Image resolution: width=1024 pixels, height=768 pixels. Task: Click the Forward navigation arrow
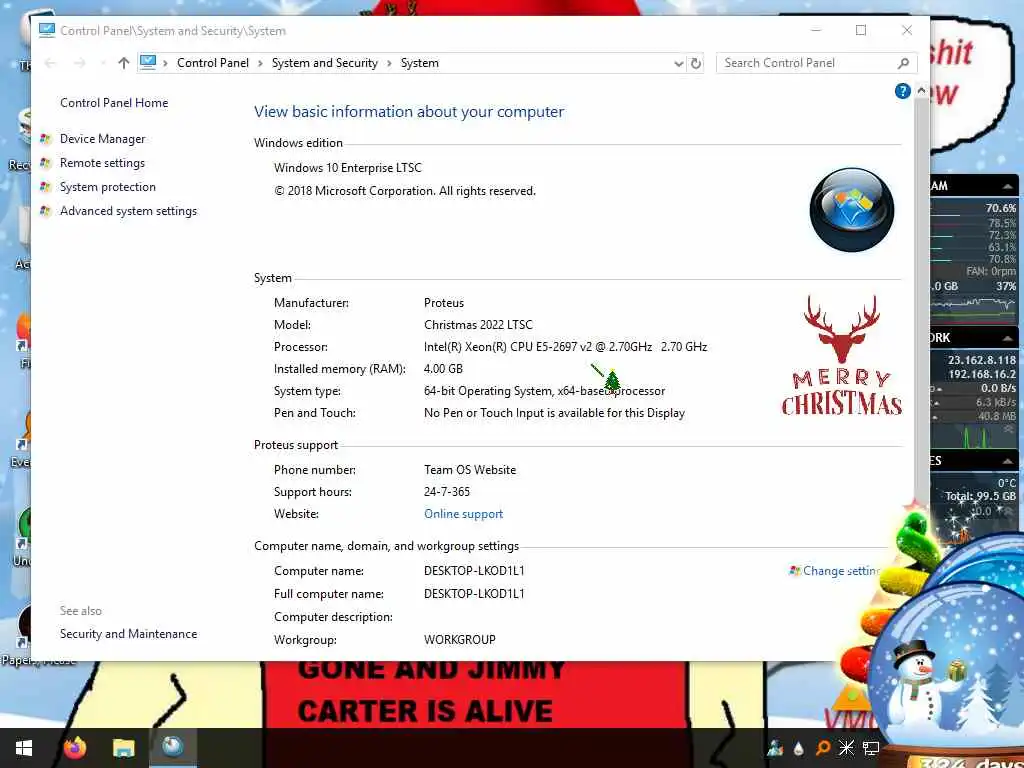(x=80, y=63)
